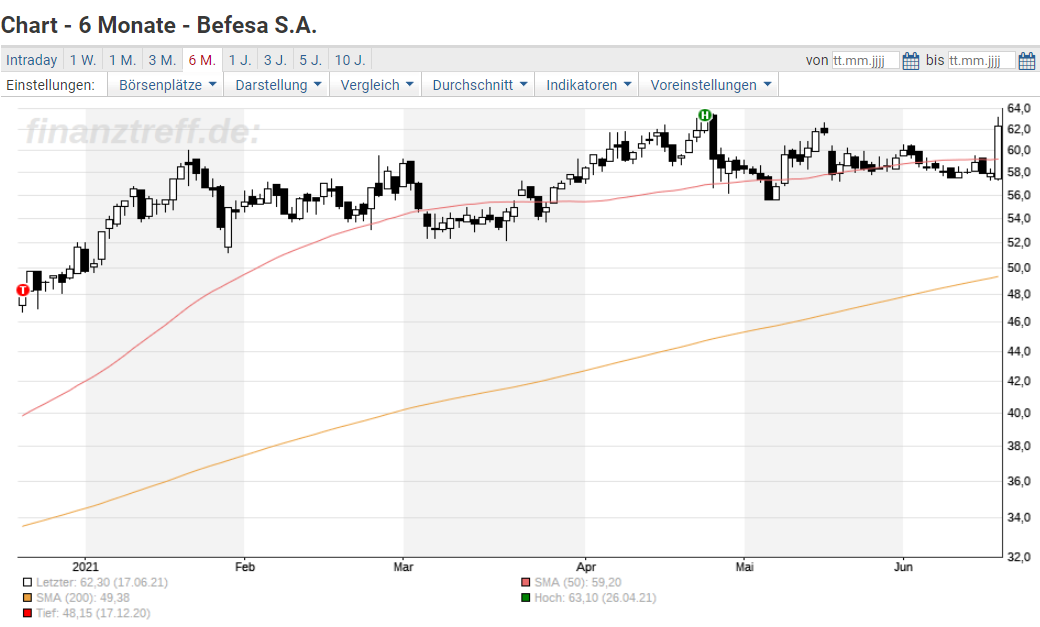The width and height of the screenshot is (1040, 627).
Task: Select the 10 J. timeframe tab
Action: click(x=350, y=60)
